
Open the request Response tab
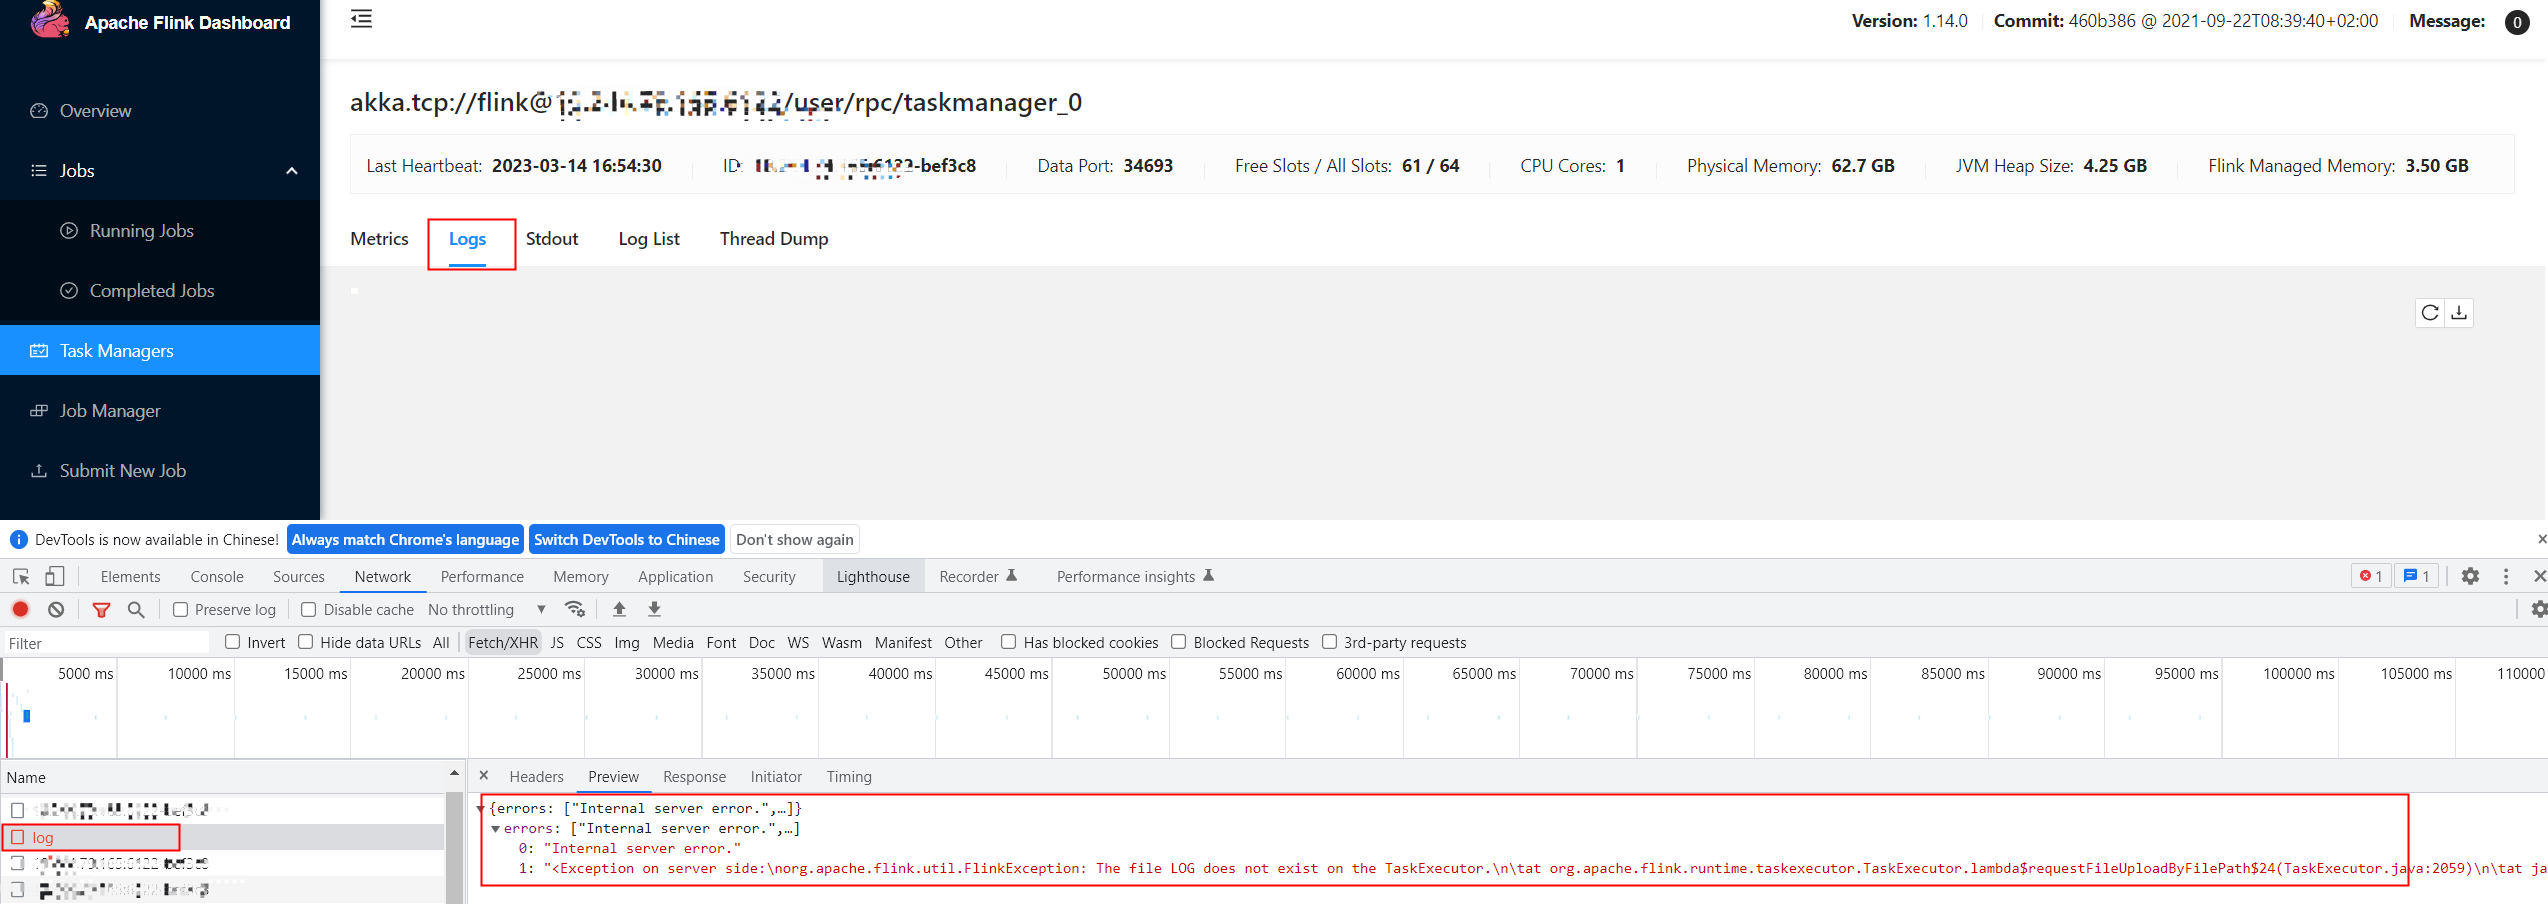coord(695,777)
